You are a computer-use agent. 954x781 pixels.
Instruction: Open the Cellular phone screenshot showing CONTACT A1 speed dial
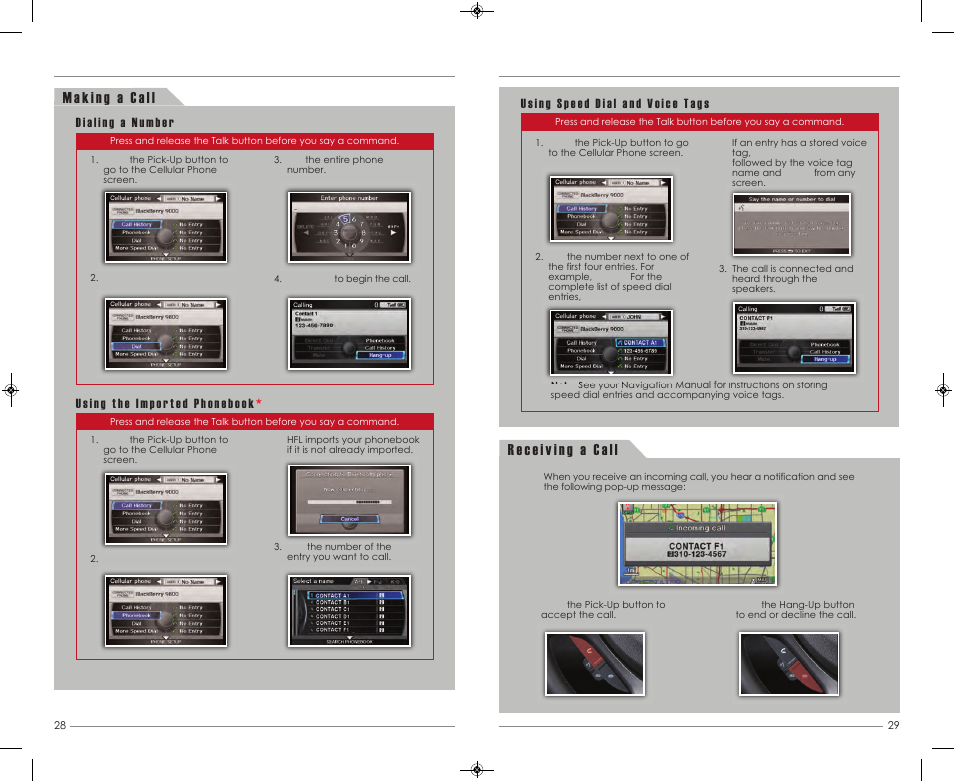coord(611,342)
